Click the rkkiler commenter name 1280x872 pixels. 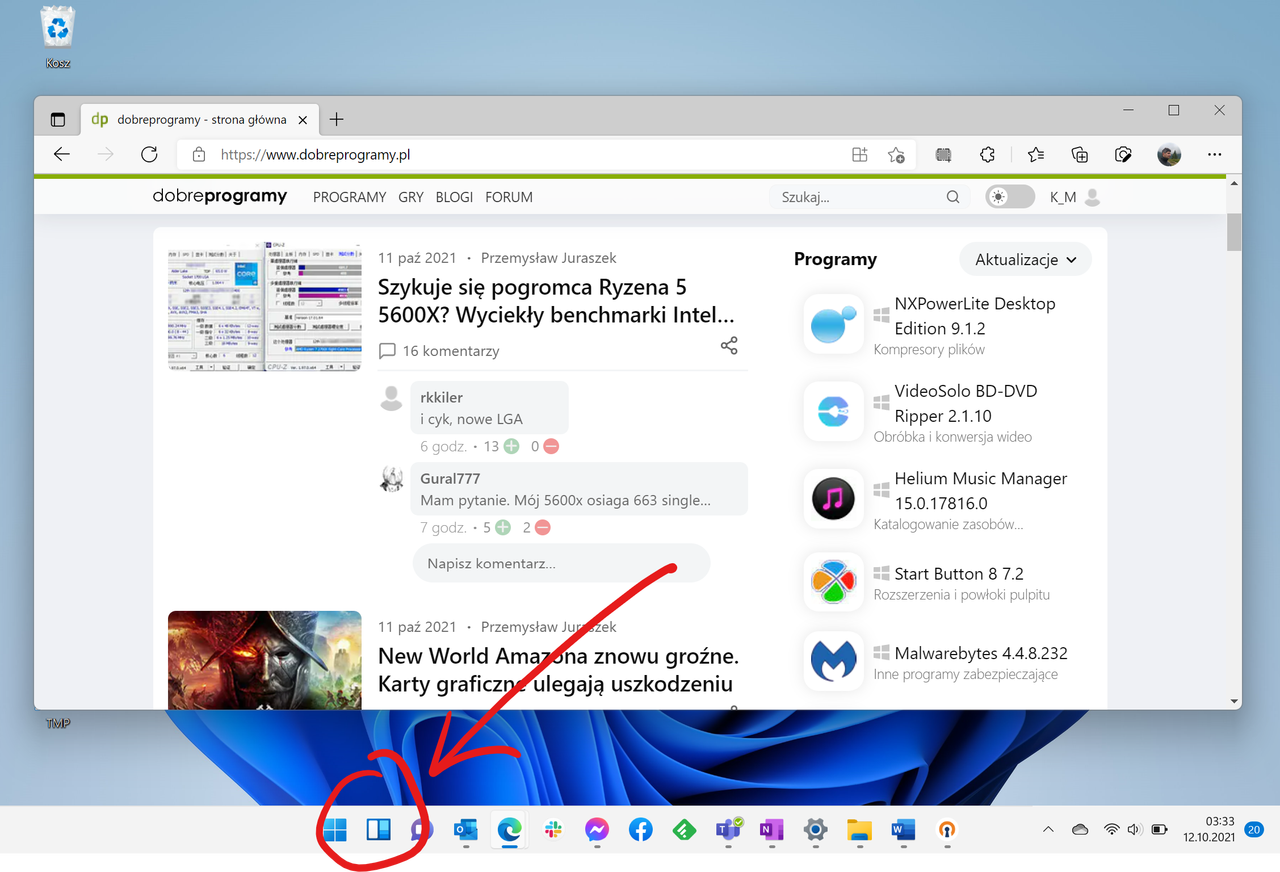point(441,397)
